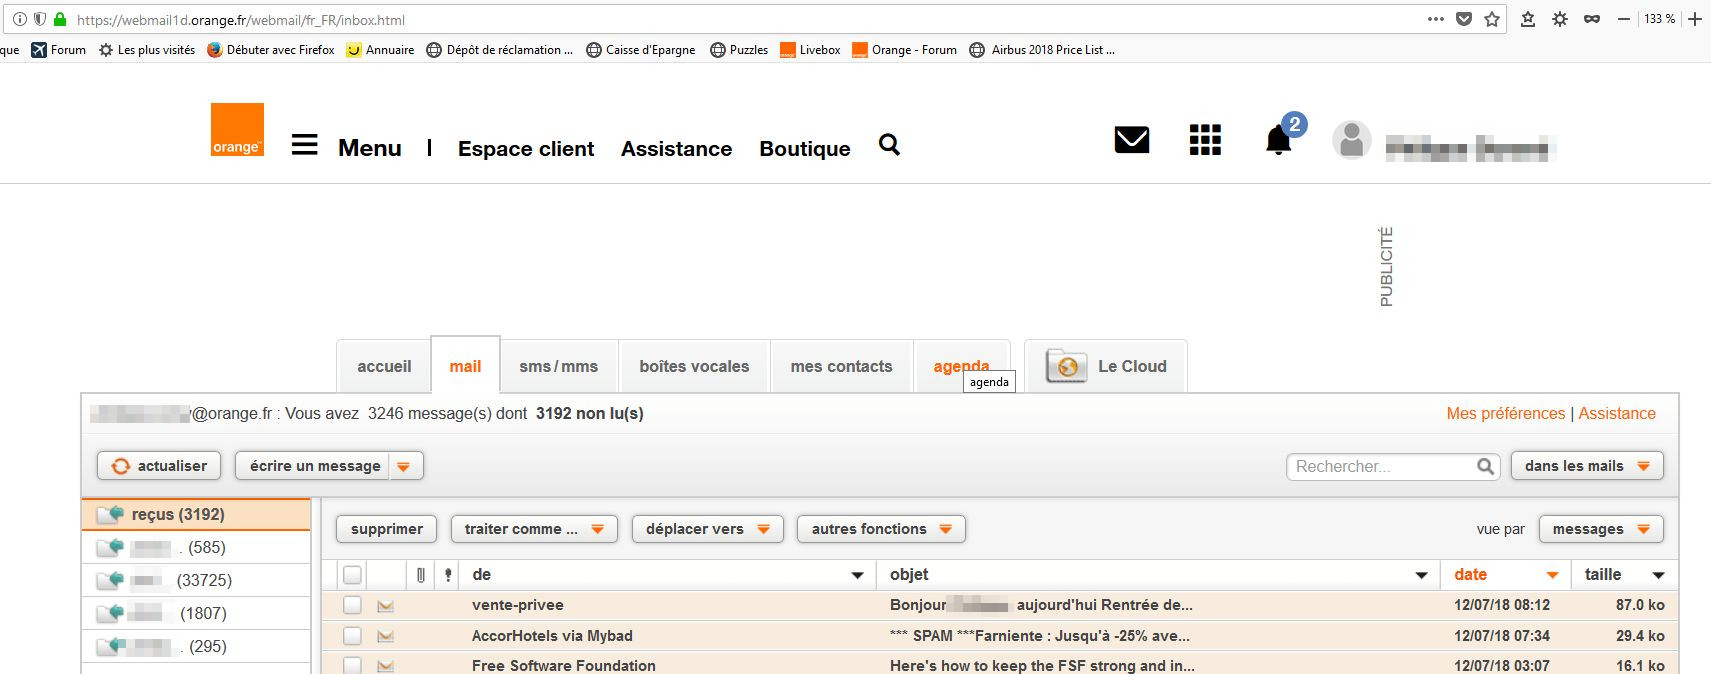Click the magnifier in Rechercher field

[x=1485, y=466]
